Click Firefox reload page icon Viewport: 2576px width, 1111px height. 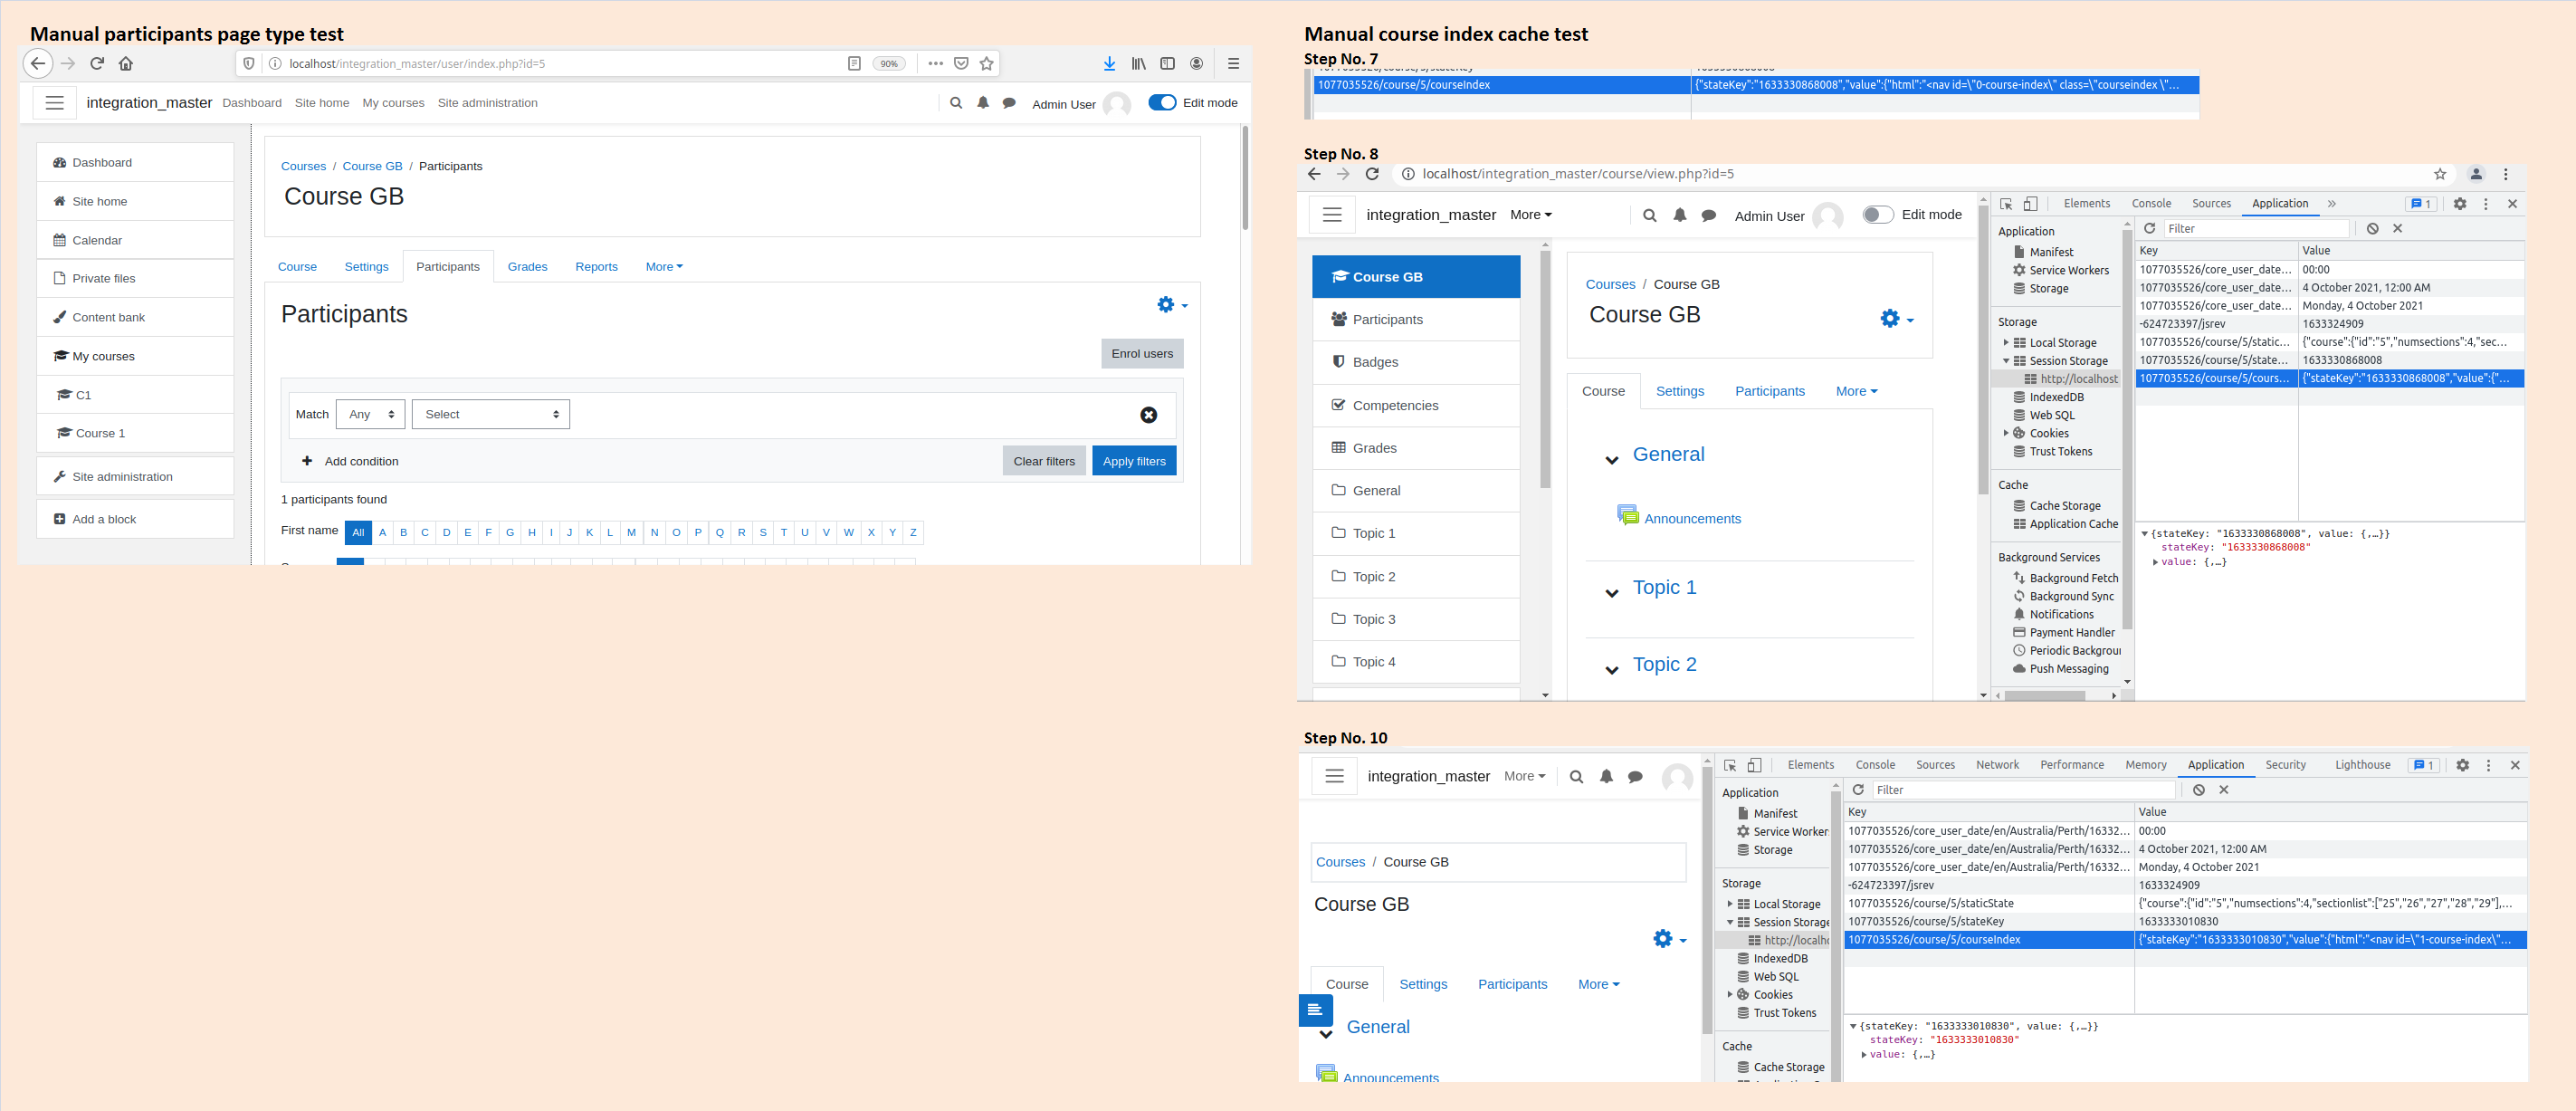[x=97, y=63]
